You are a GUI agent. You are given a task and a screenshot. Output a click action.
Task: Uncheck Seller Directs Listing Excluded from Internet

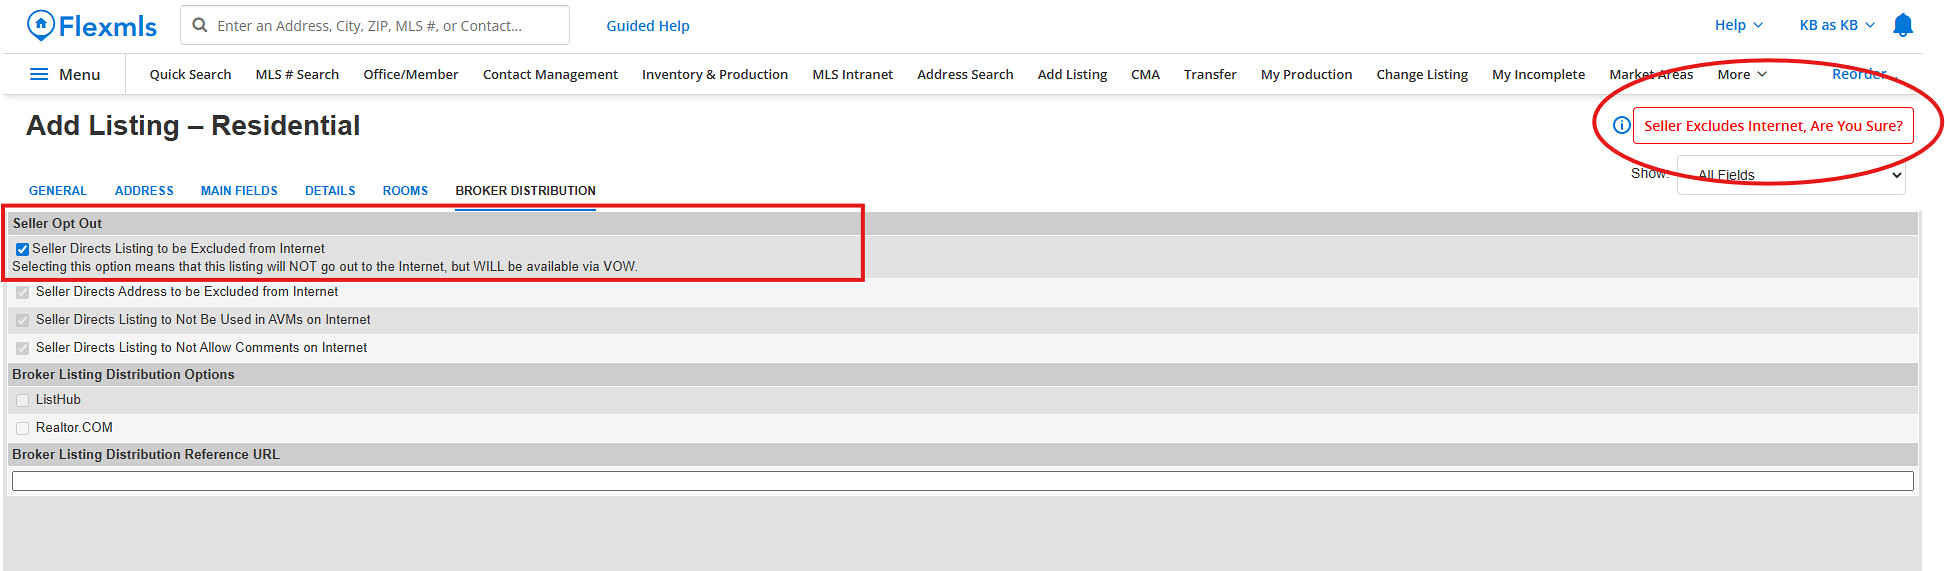tap(22, 249)
